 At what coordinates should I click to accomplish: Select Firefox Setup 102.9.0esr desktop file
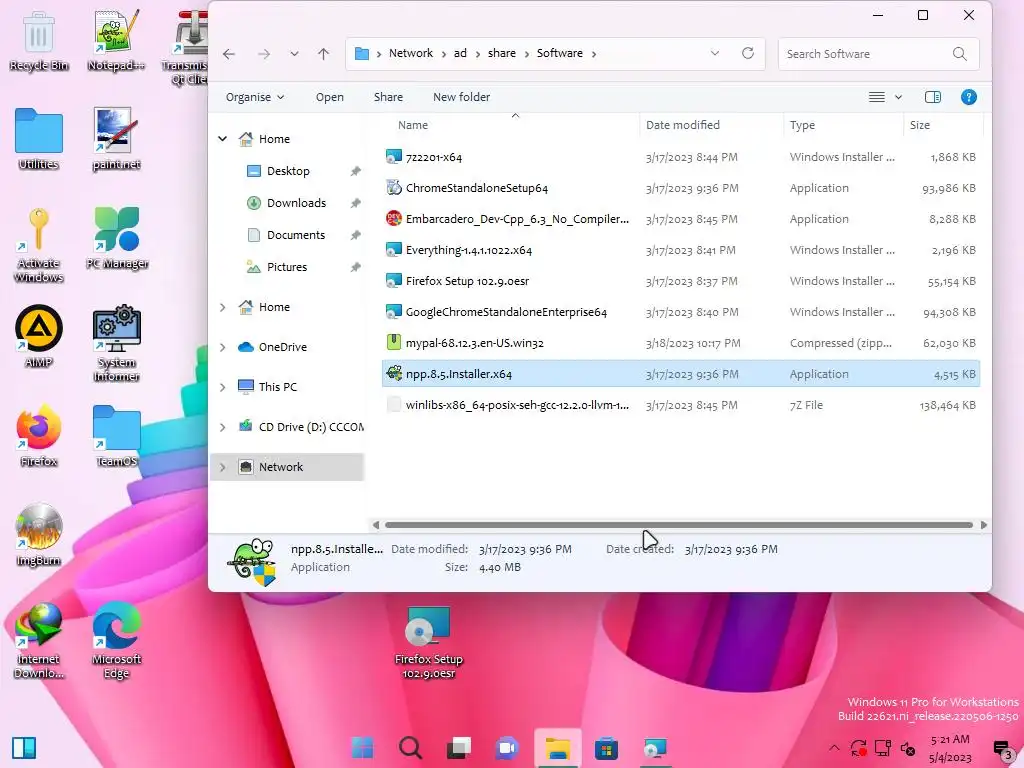pyautogui.click(x=428, y=643)
